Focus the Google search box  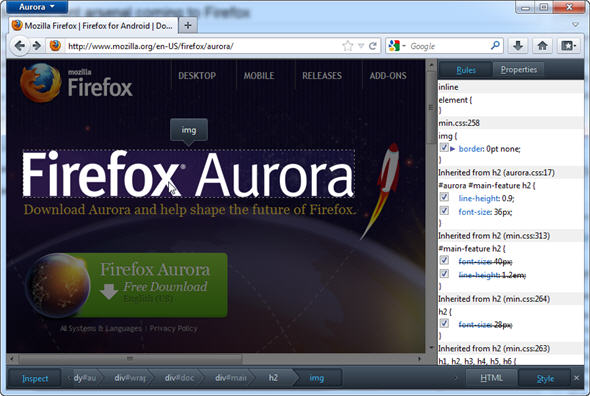[x=448, y=46]
